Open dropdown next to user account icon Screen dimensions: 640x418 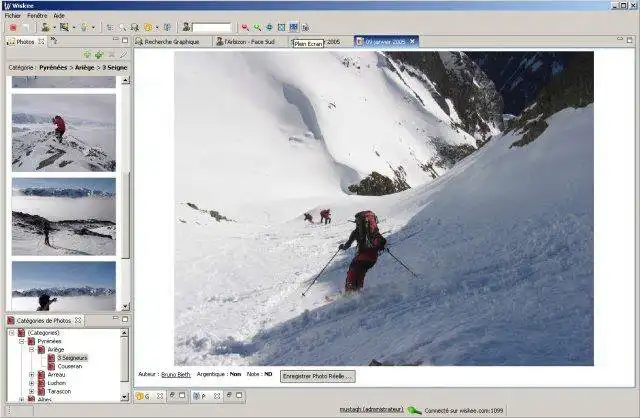click(54, 28)
